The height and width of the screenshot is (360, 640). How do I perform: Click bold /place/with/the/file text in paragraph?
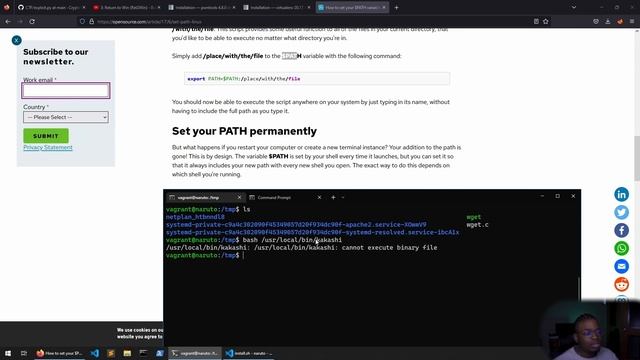pos(233,56)
